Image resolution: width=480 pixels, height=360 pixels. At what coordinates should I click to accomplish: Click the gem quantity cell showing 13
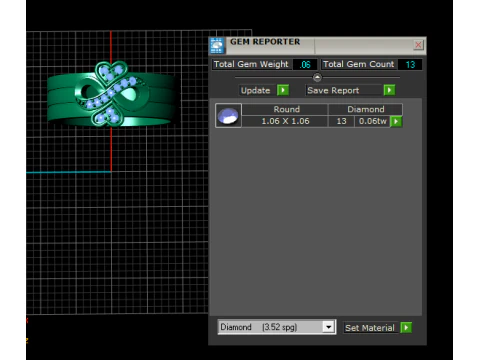click(x=341, y=121)
